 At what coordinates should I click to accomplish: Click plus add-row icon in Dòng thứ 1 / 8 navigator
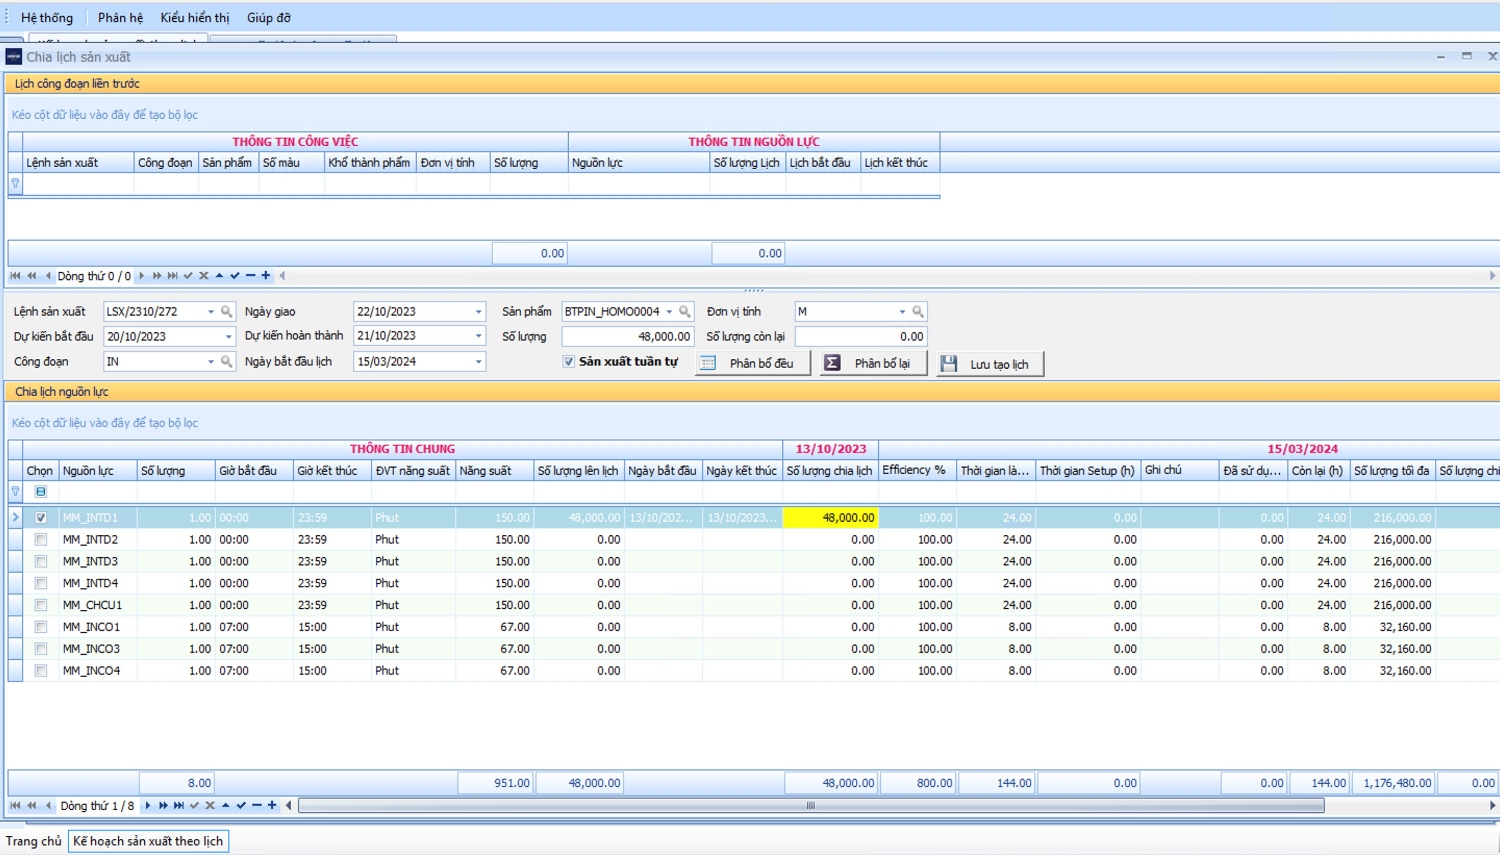(x=272, y=805)
